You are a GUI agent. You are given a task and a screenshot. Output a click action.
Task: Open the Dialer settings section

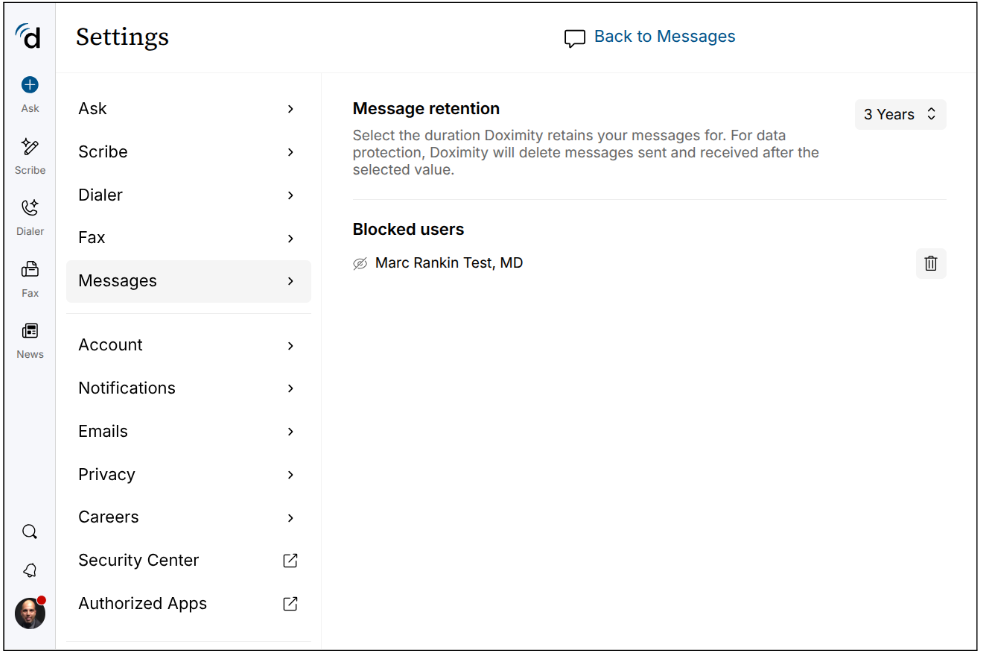(x=188, y=195)
